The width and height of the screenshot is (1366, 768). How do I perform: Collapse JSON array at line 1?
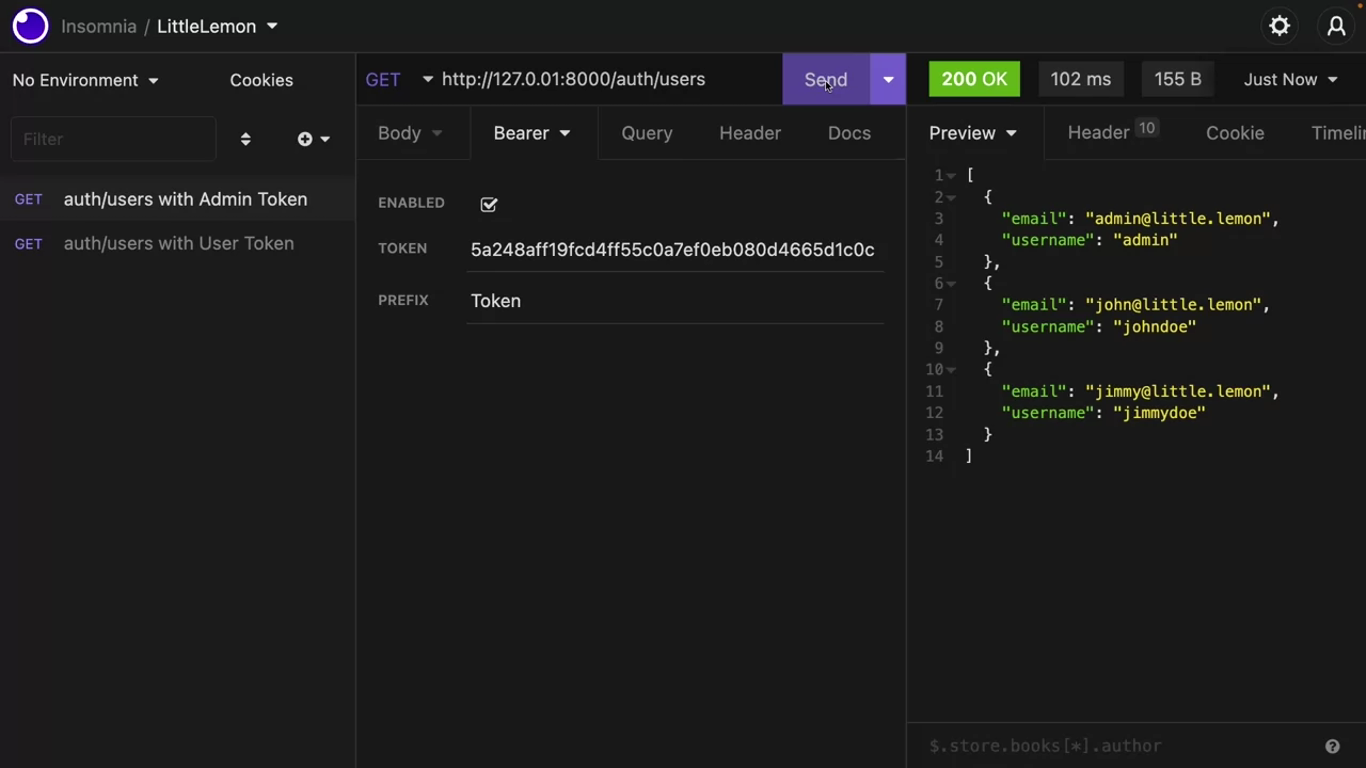click(951, 176)
